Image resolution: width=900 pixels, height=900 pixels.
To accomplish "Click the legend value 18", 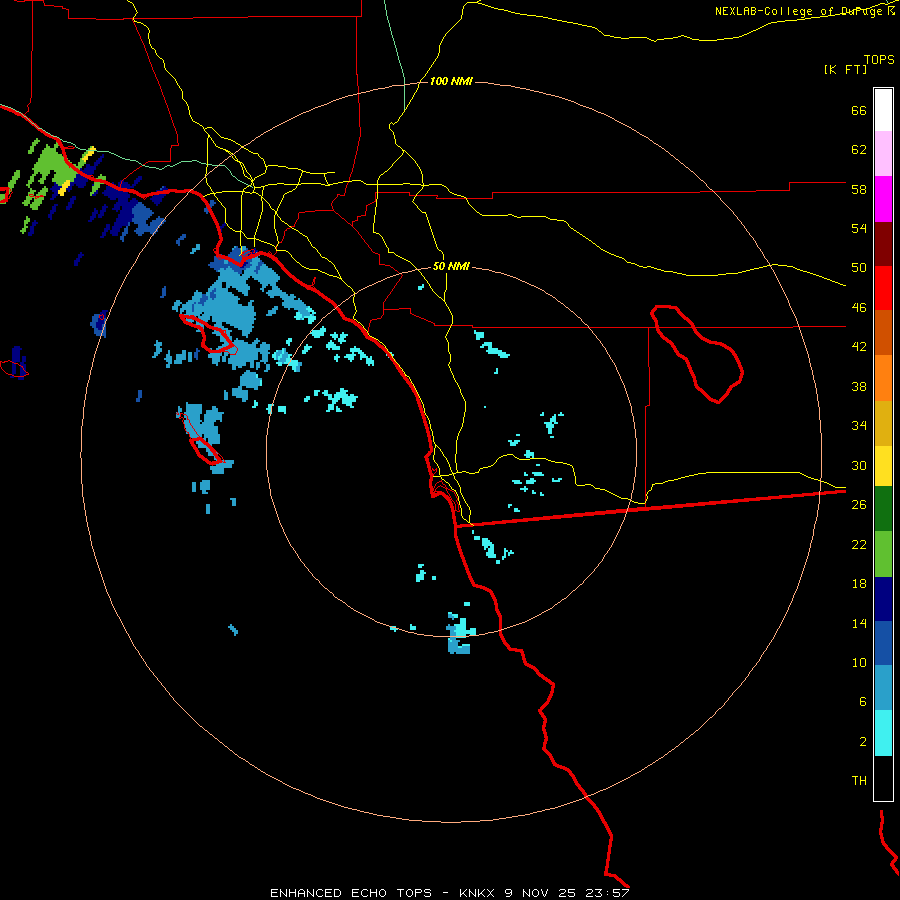I will 859,584.
